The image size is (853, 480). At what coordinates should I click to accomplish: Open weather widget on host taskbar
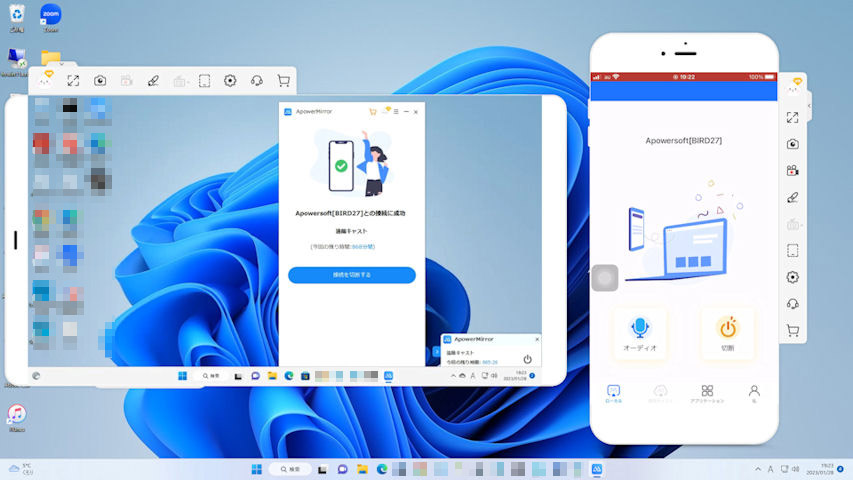(x=21, y=469)
